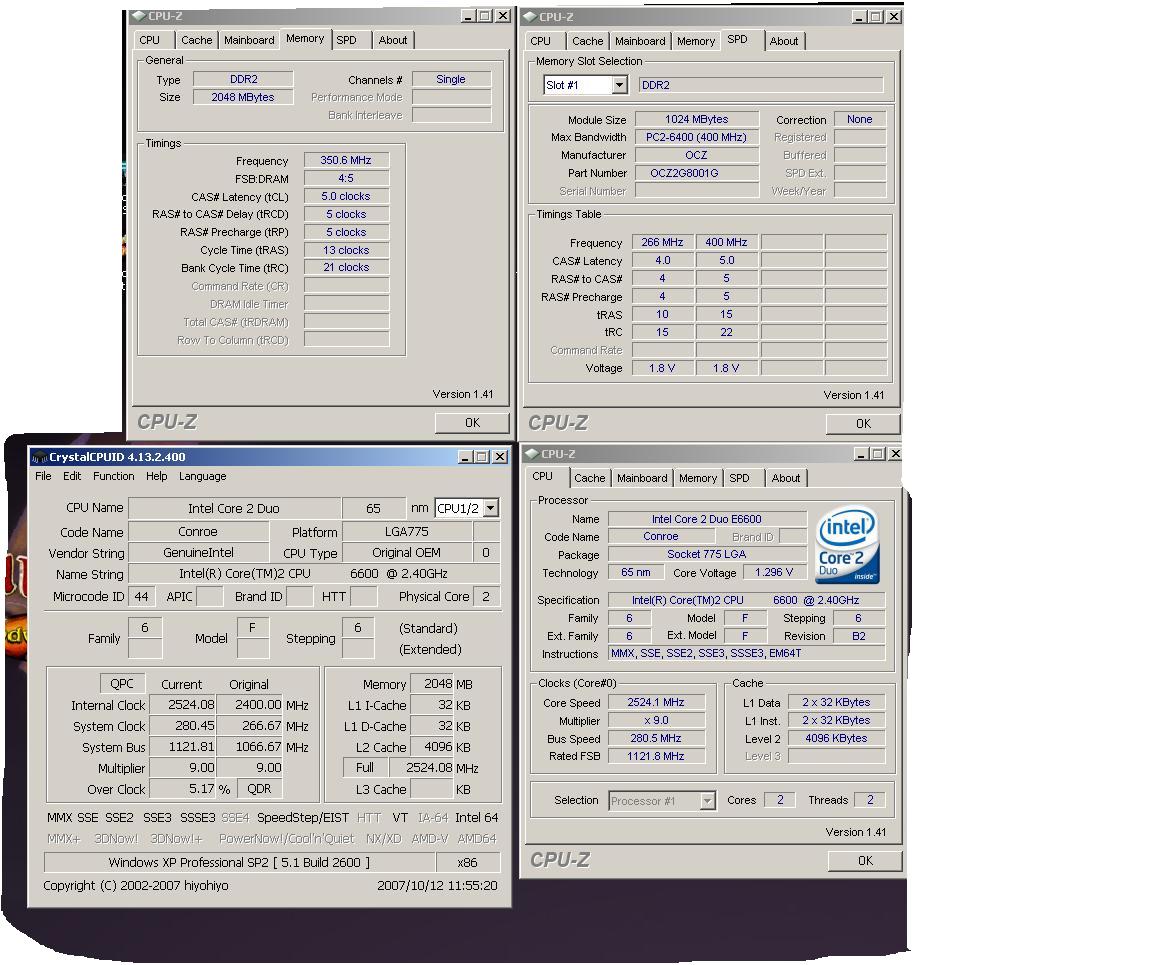Switch to About tab in Memory window
This screenshot has width=1173, height=965.
coord(393,40)
